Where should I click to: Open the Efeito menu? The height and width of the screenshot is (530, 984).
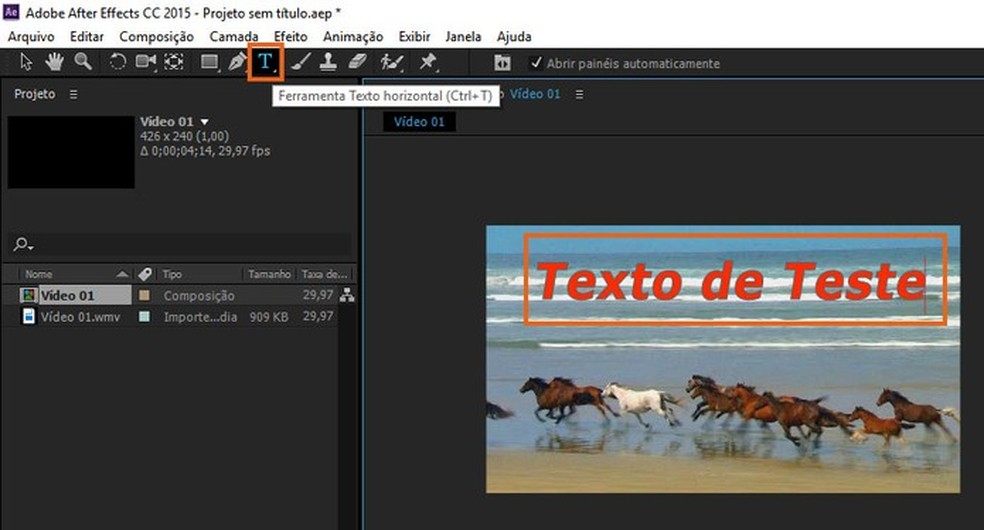pyautogui.click(x=291, y=36)
